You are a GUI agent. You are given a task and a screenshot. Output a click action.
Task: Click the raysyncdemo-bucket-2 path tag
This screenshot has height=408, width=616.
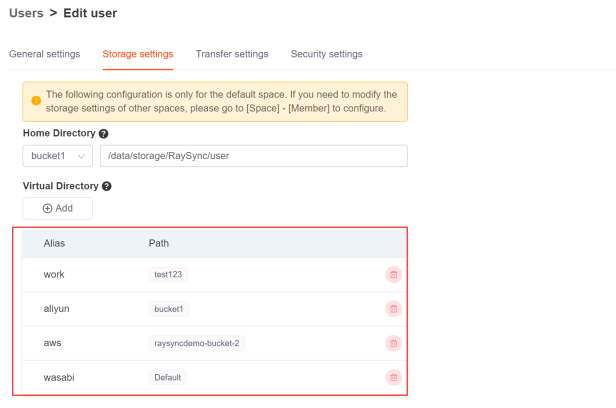coord(197,343)
